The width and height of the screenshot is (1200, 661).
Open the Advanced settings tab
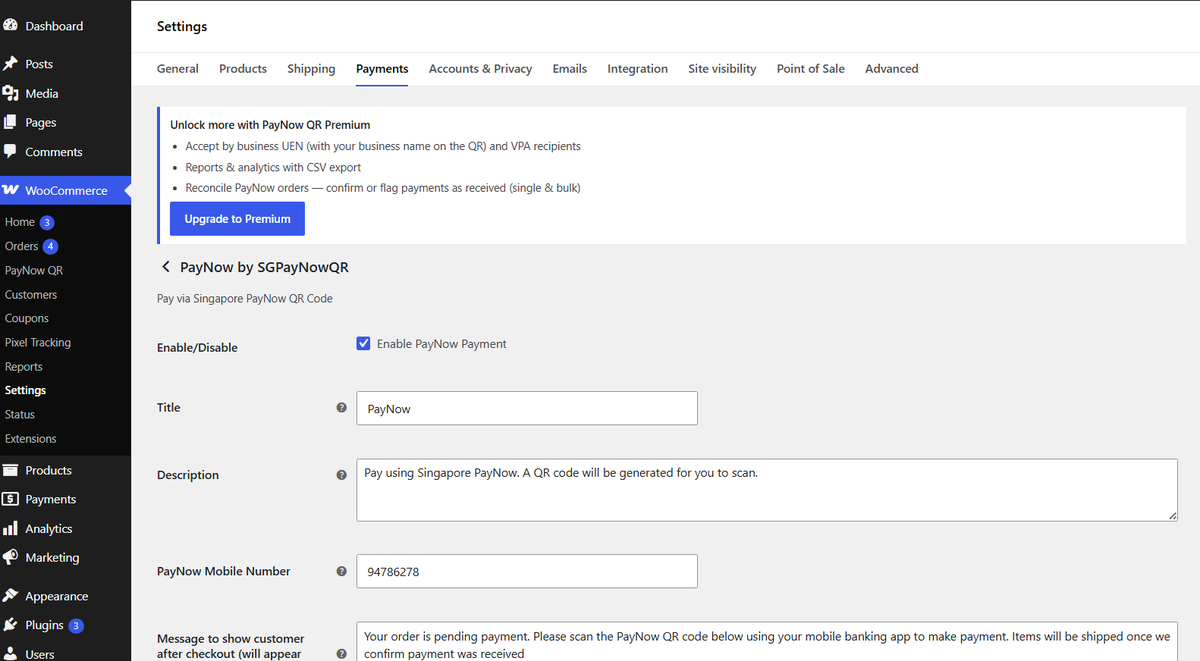coord(892,69)
